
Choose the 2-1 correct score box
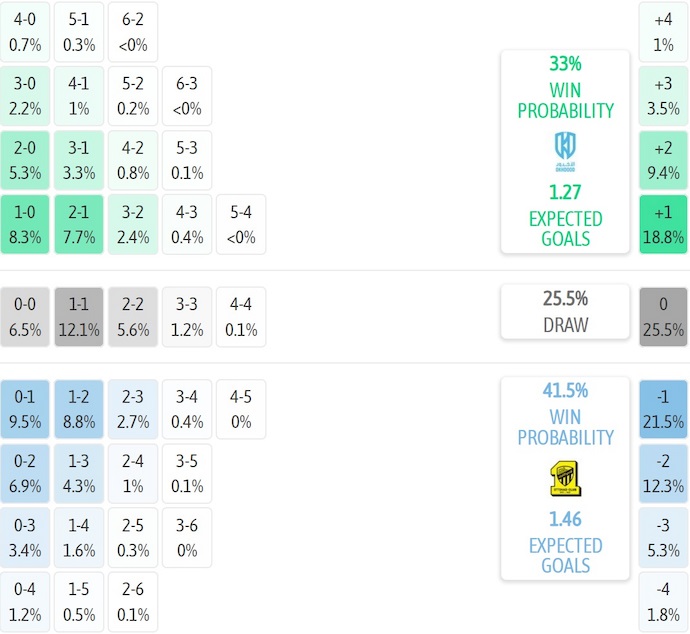point(79,224)
